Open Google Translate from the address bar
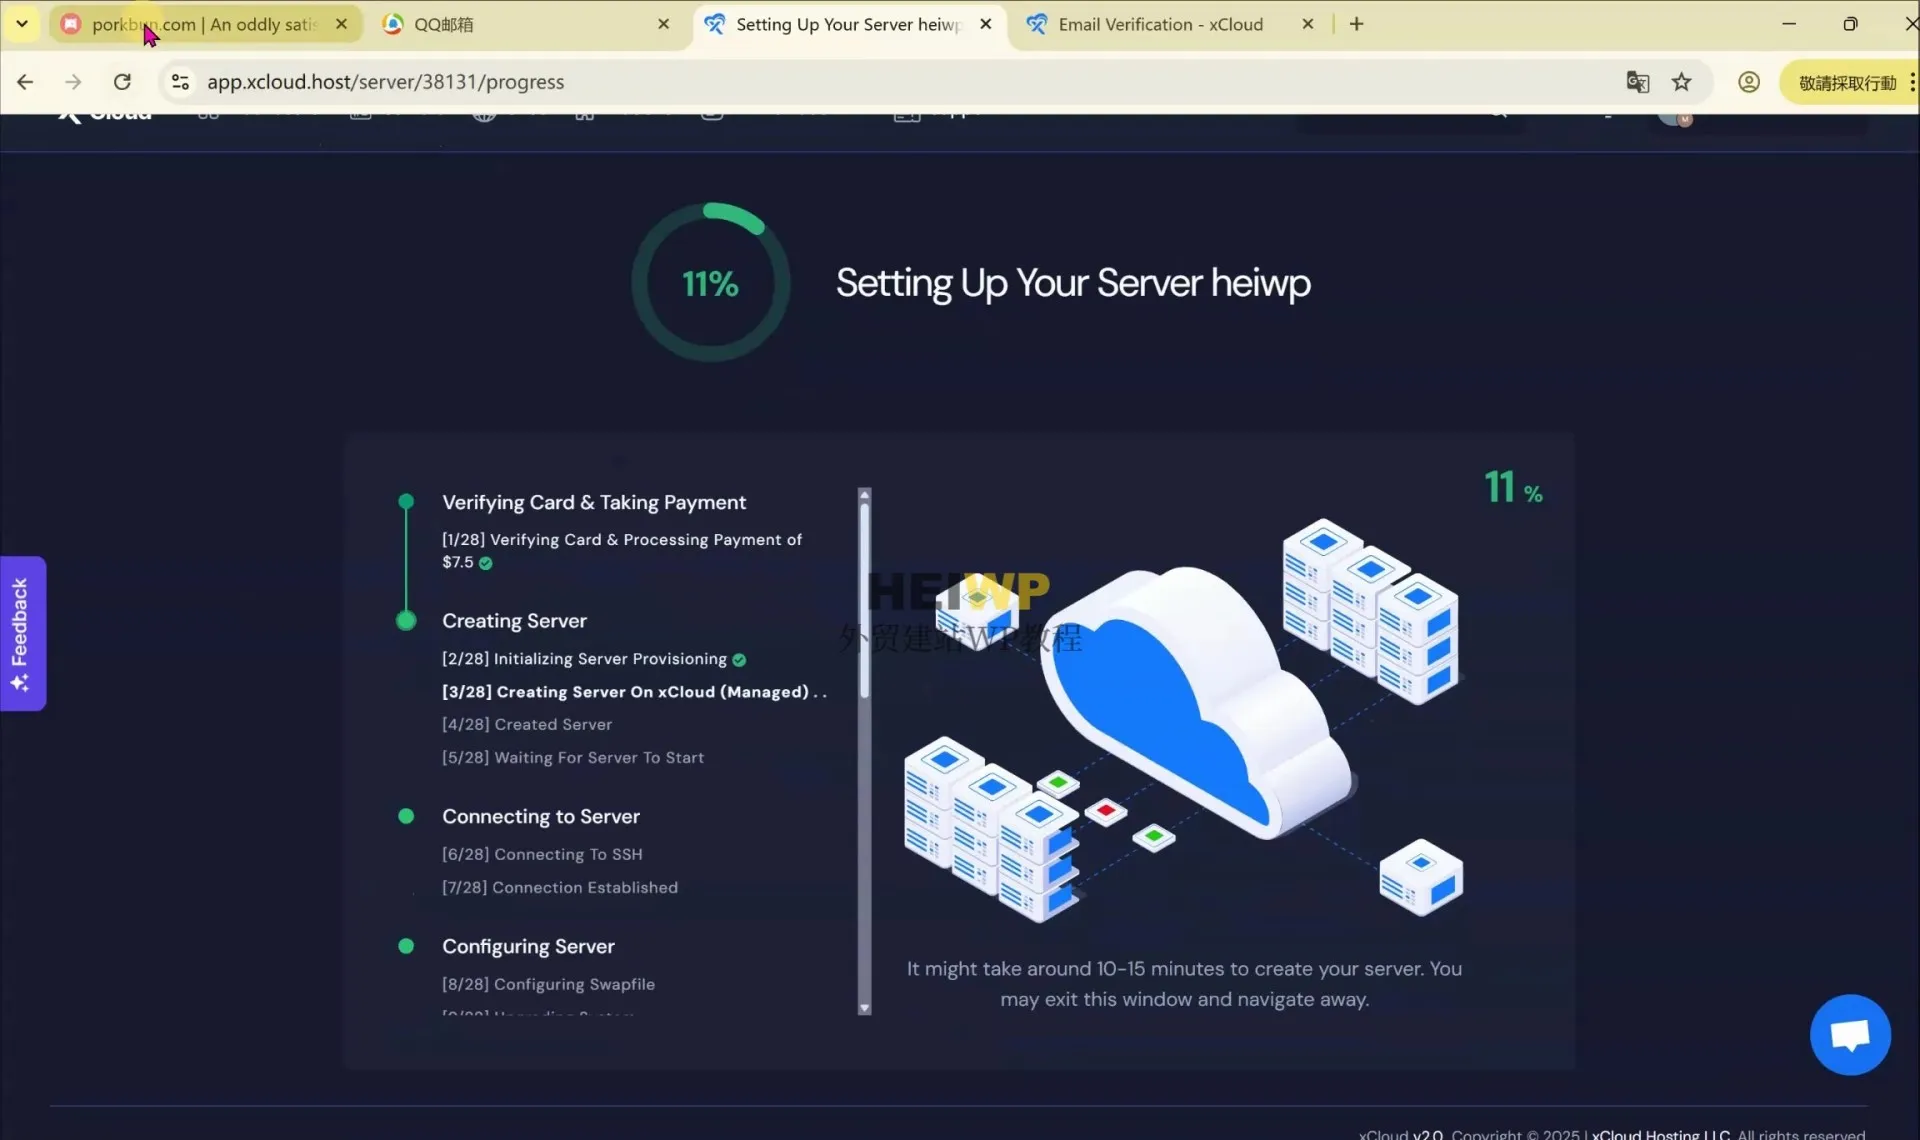The height and width of the screenshot is (1140, 1920). [1638, 82]
